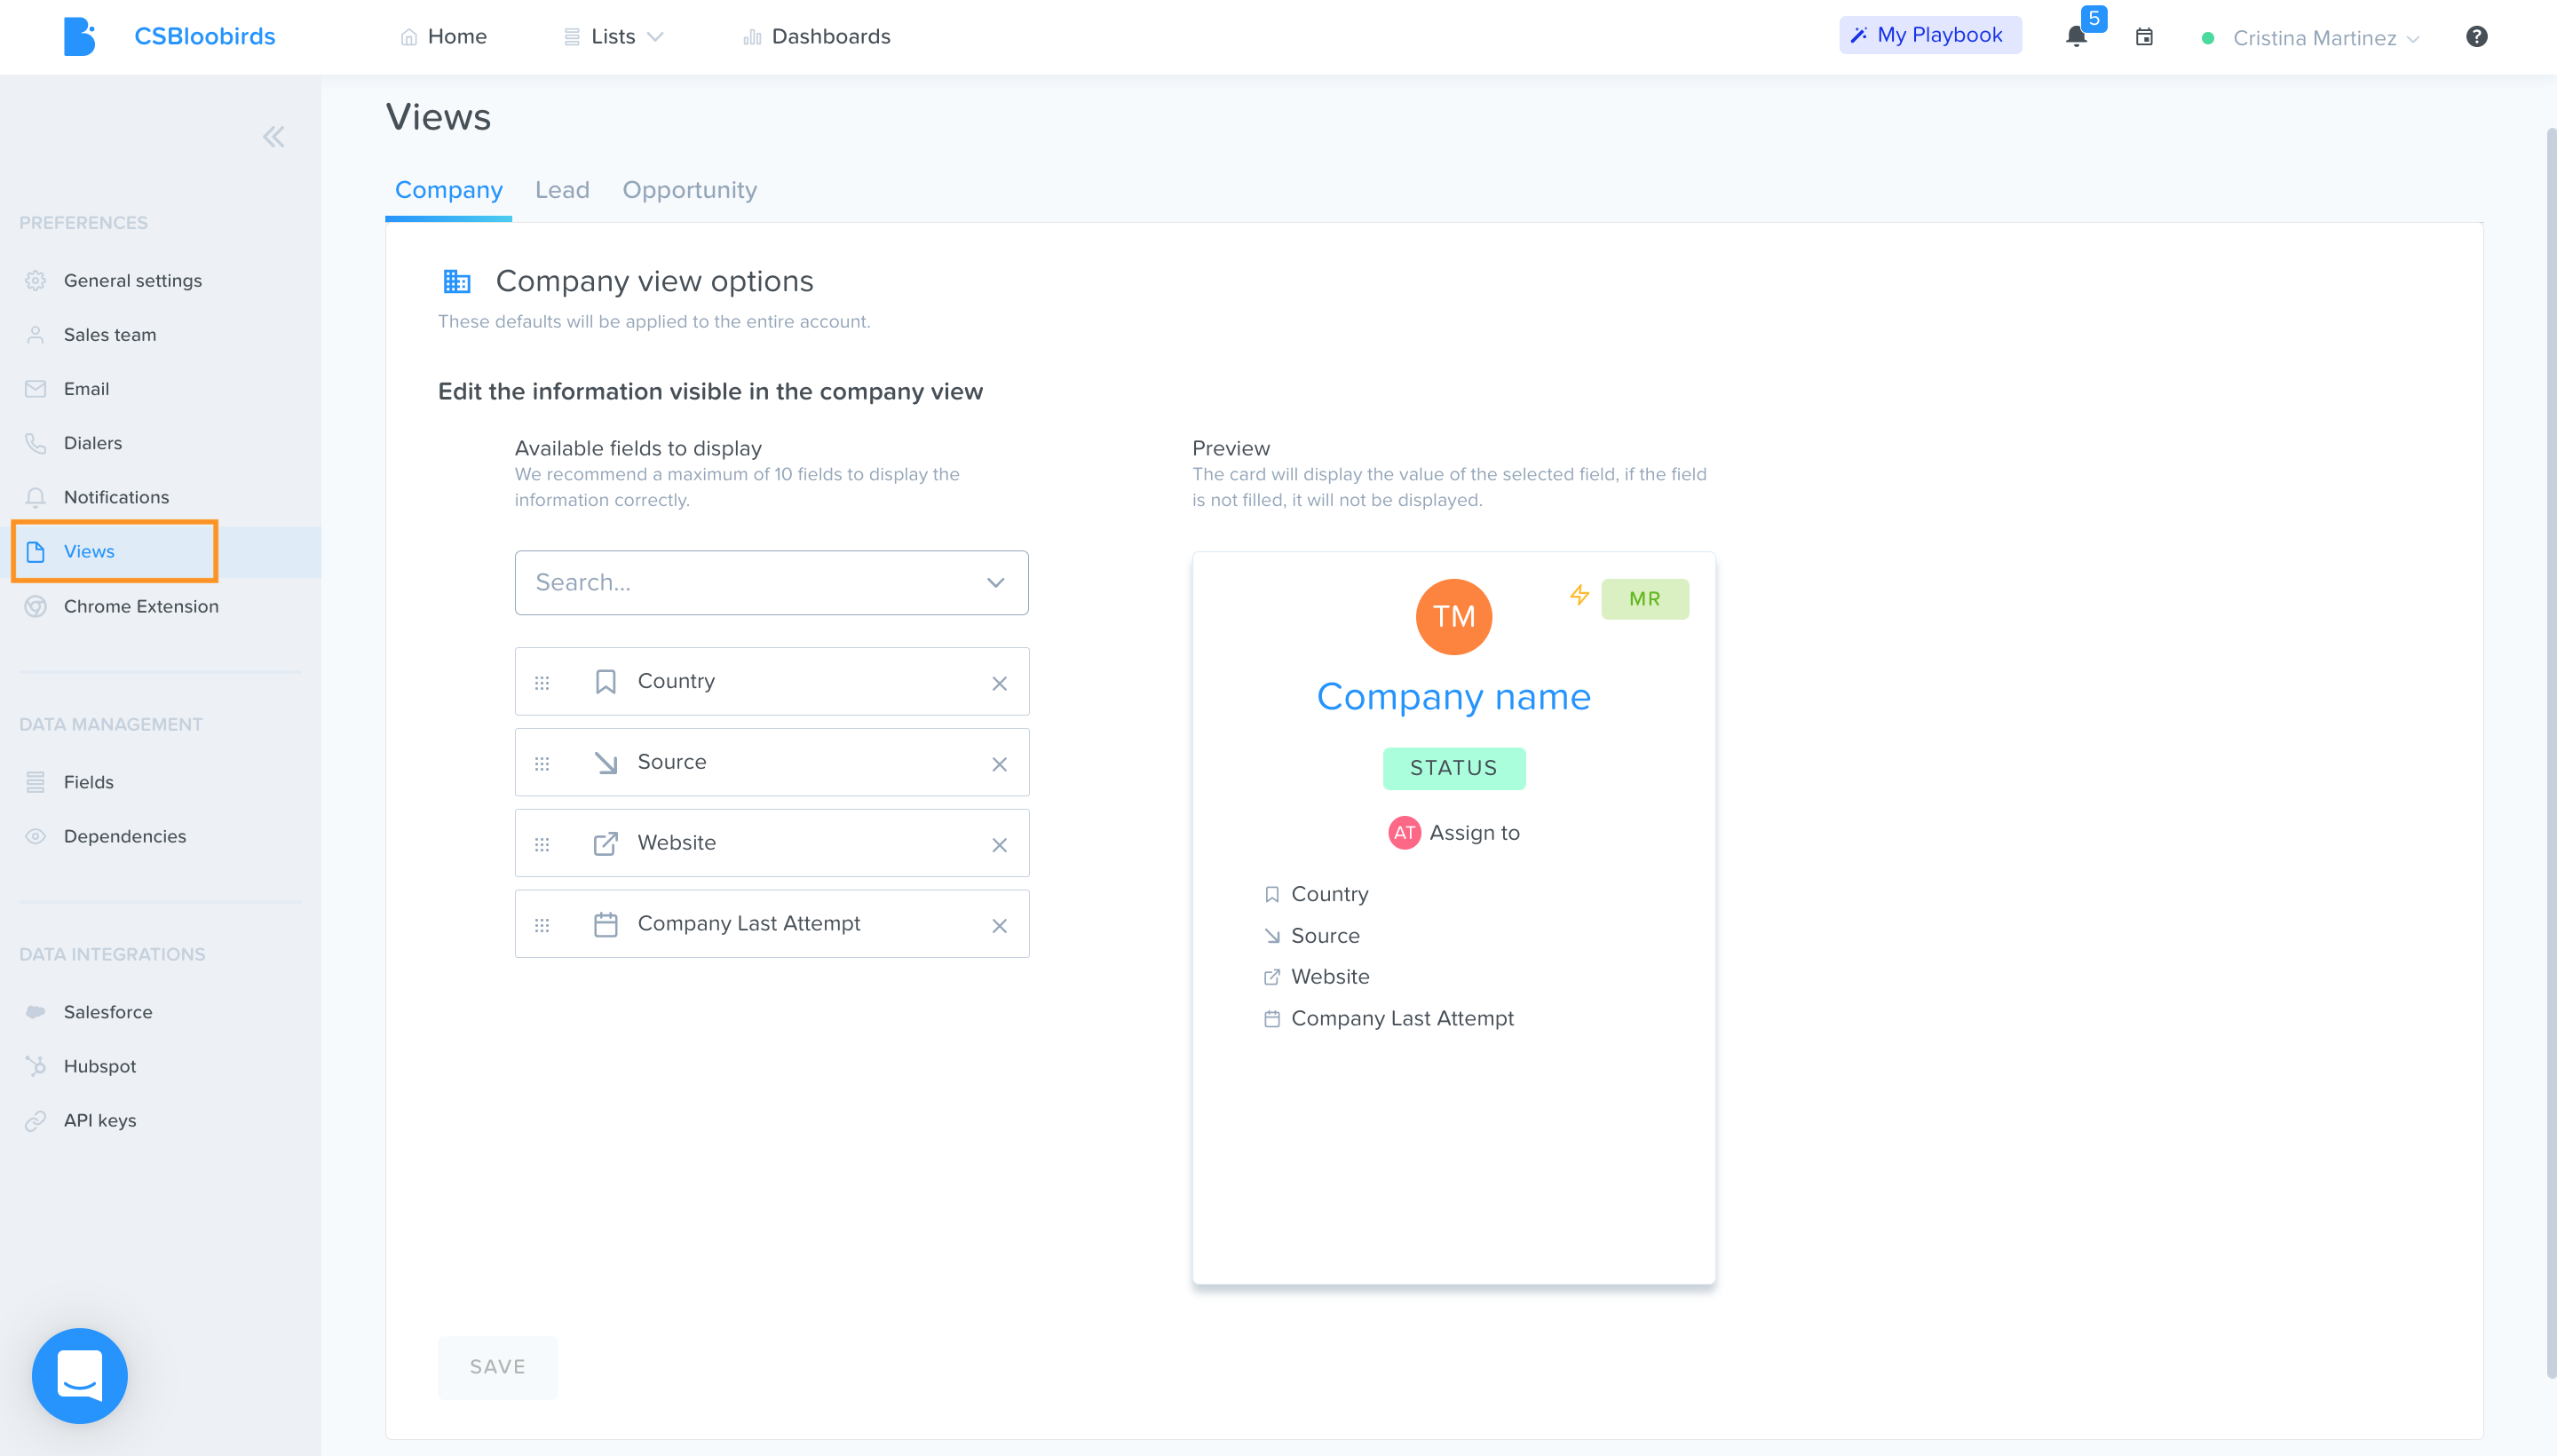Click the CSBloobirds brand name
The width and height of the screenshot is (2557, 1456).
[205, 36]
